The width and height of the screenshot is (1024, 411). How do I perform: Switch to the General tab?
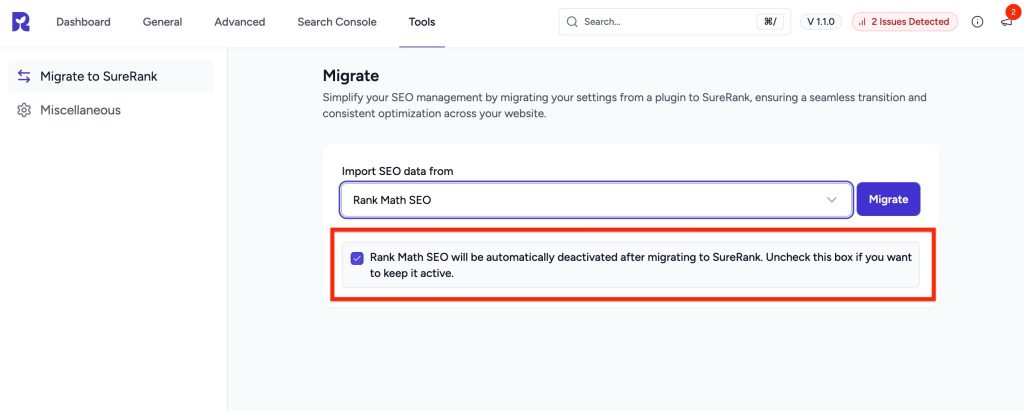pyautogui.click(x=162, y=22)
